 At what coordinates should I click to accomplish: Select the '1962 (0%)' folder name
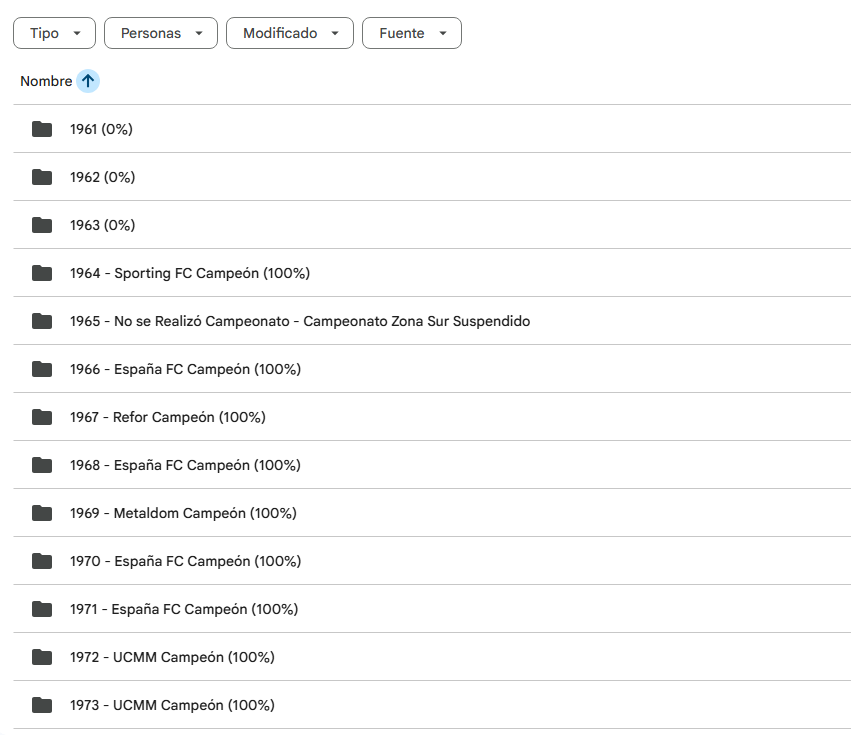click(x=103, y=177)
